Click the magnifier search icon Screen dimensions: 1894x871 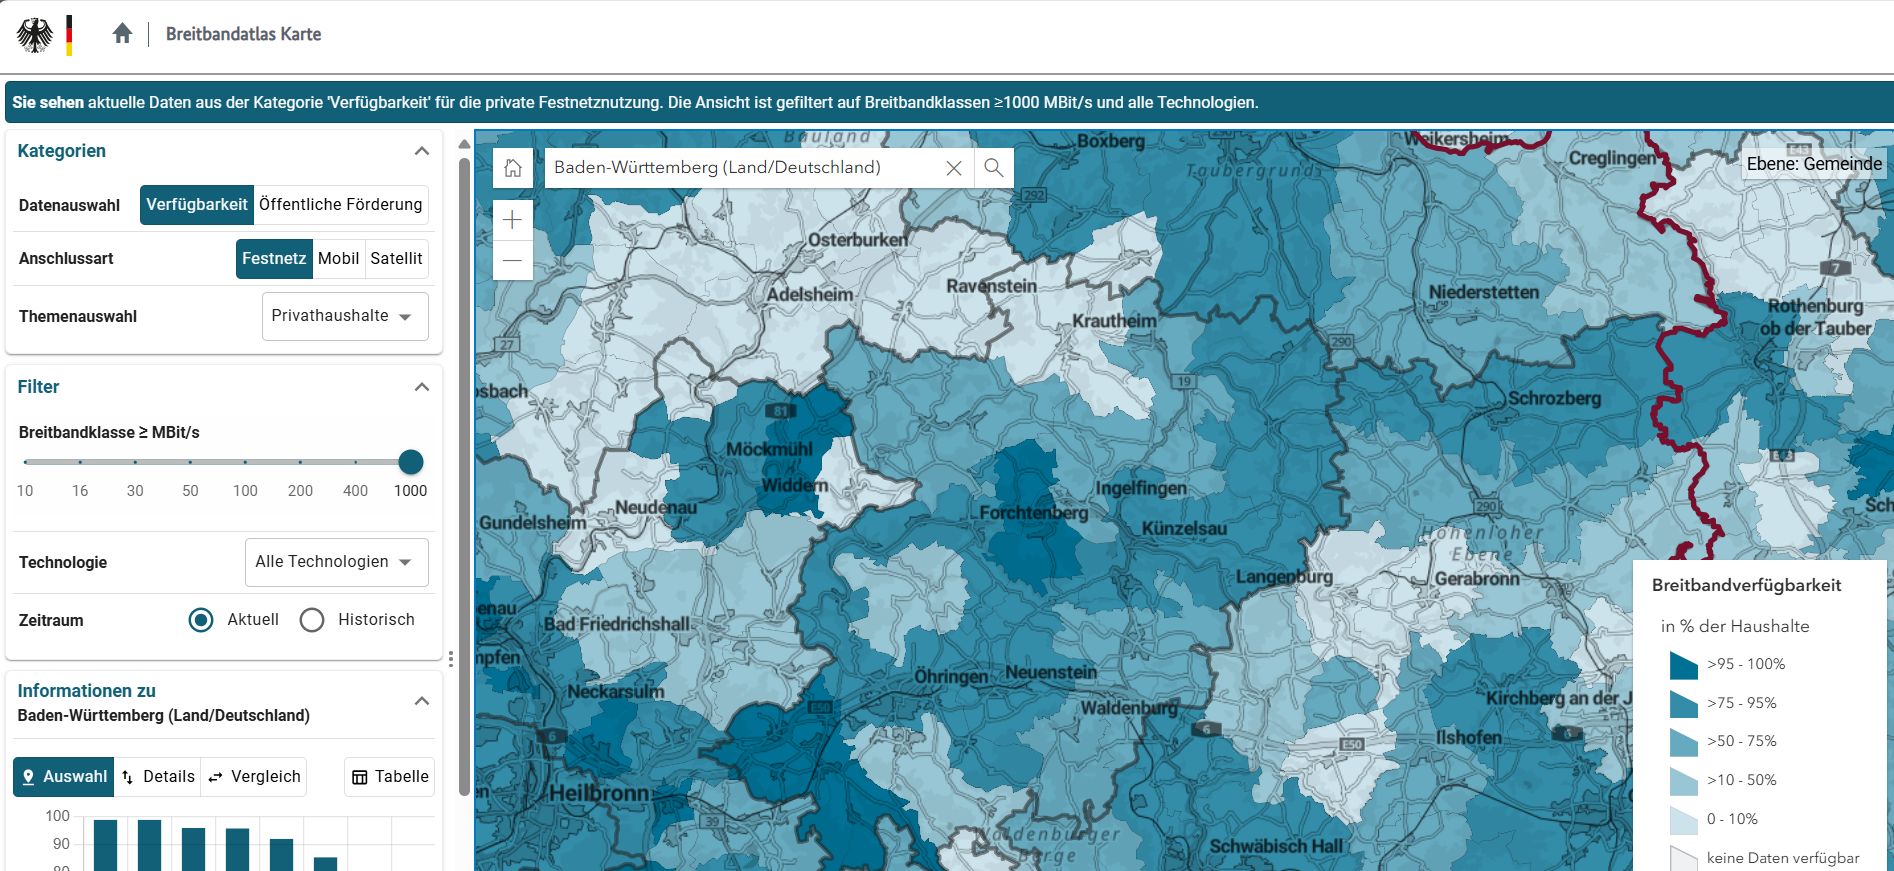993,168
